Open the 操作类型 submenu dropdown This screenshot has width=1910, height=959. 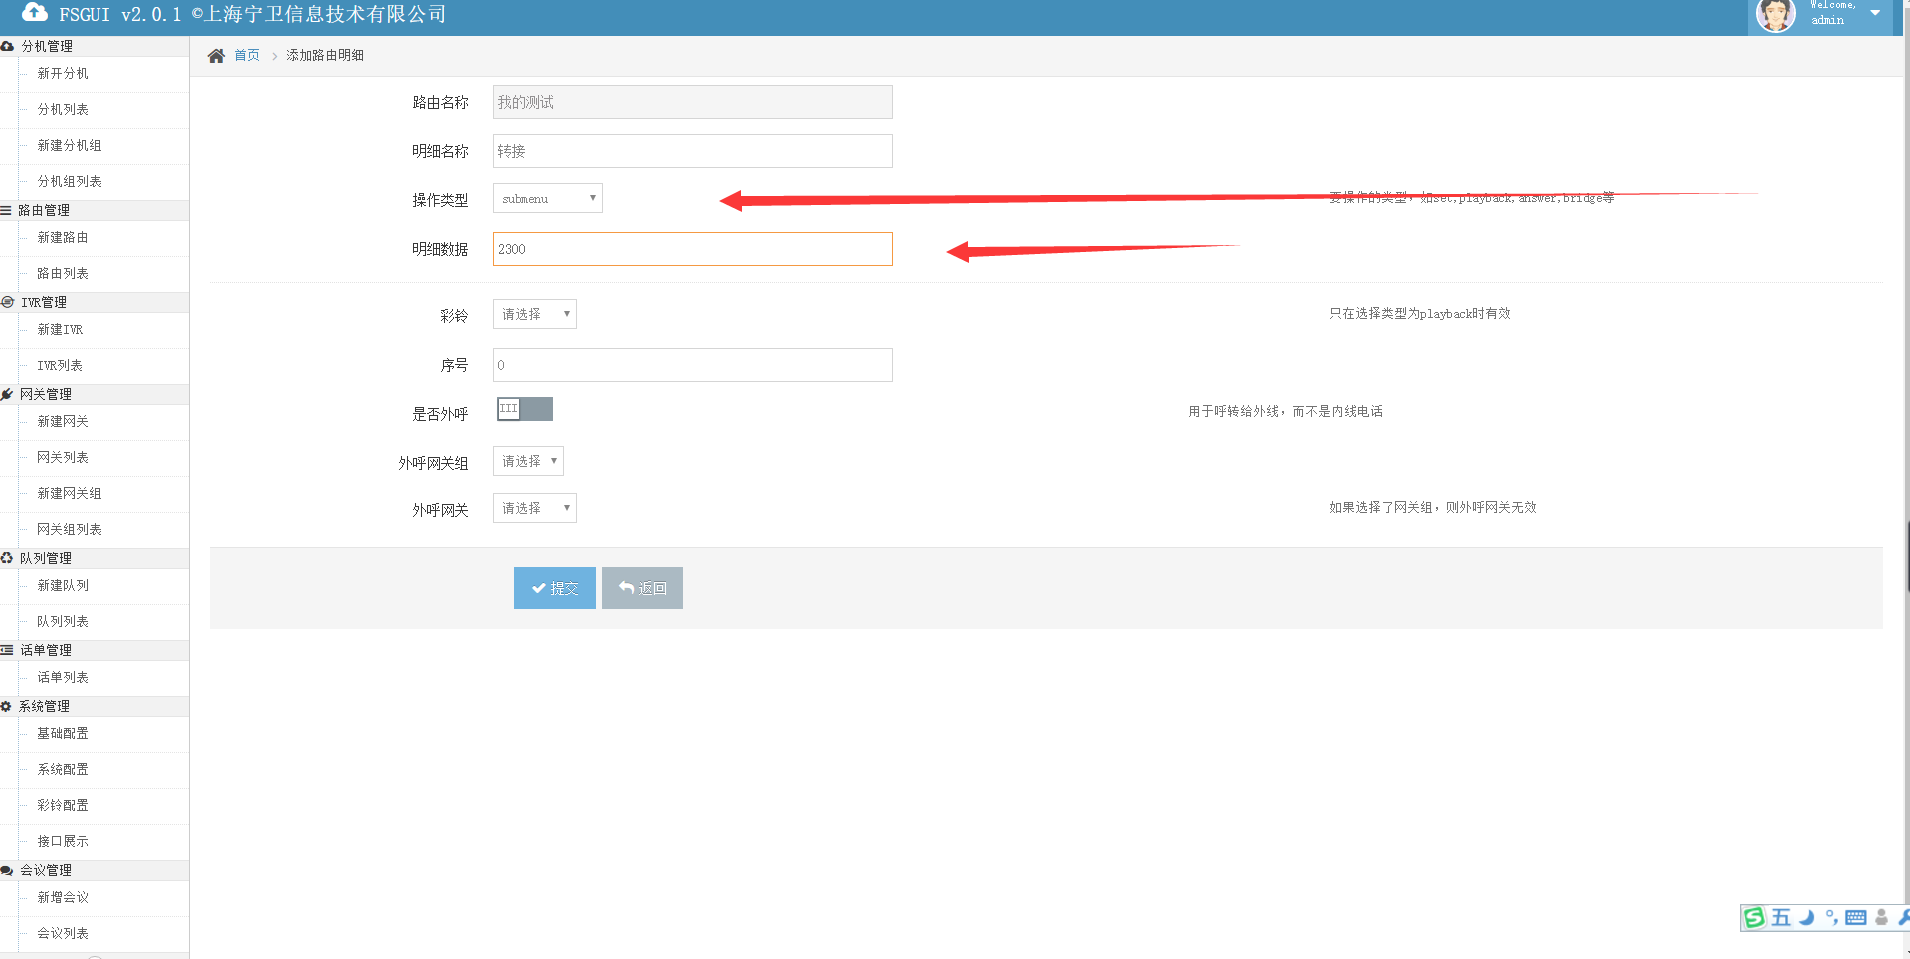547,198
